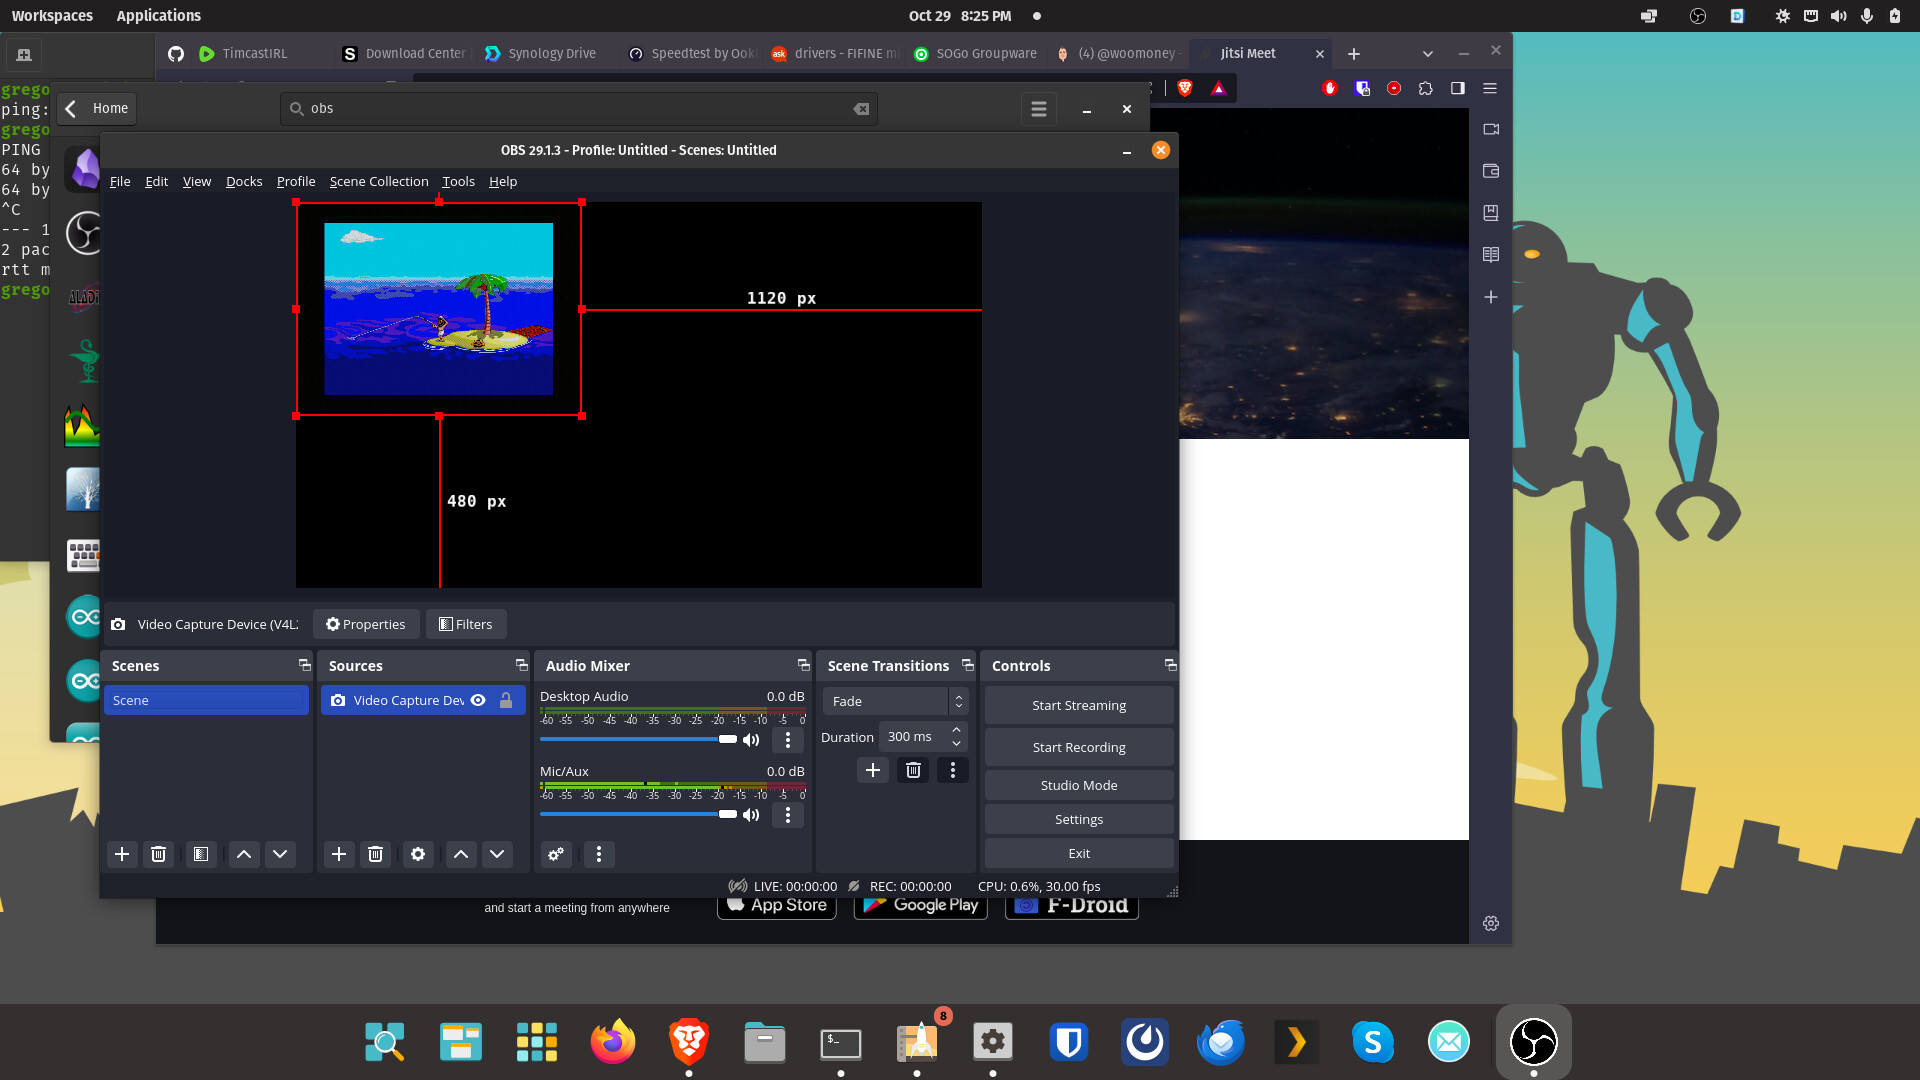
Task: Open the Fade transition dropdown
Action: [x=895, y=701]
